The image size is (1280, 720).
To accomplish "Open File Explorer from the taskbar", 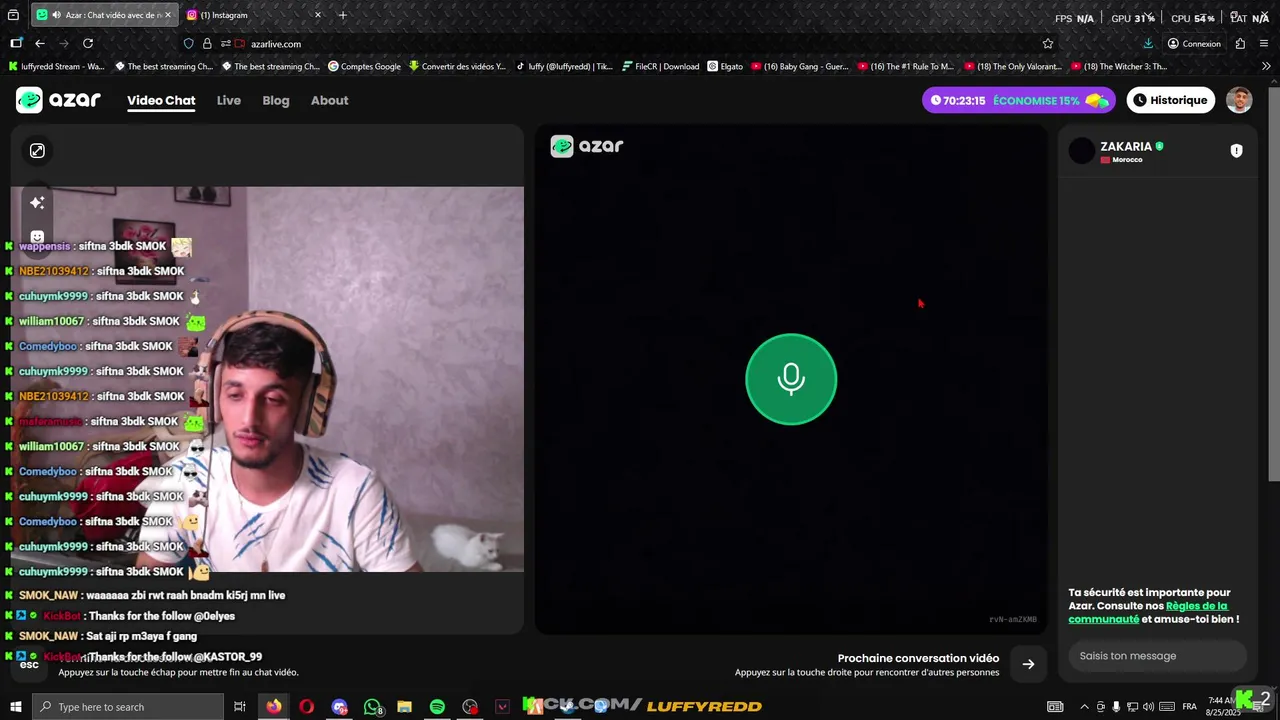I will click(x=404, y=707).
